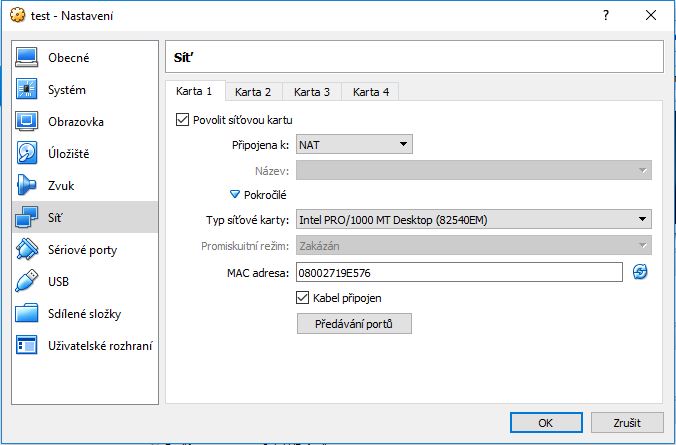The image size is (676, 445).
Task: Open the Úložiště disk icon
Action: click(27, 153)
